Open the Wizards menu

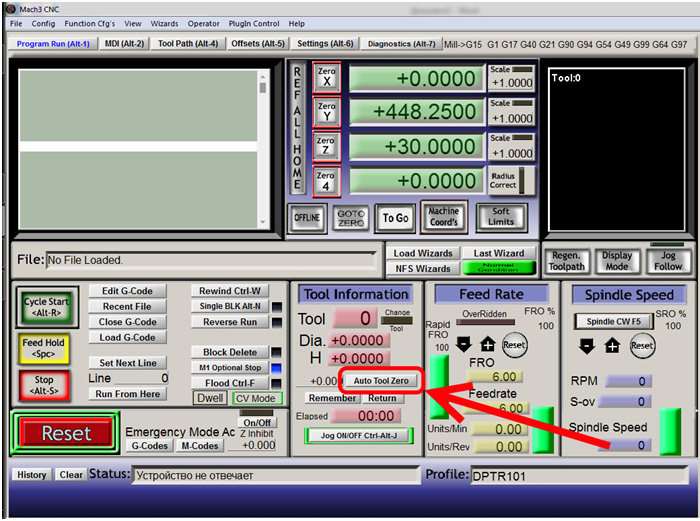[164, 24]
